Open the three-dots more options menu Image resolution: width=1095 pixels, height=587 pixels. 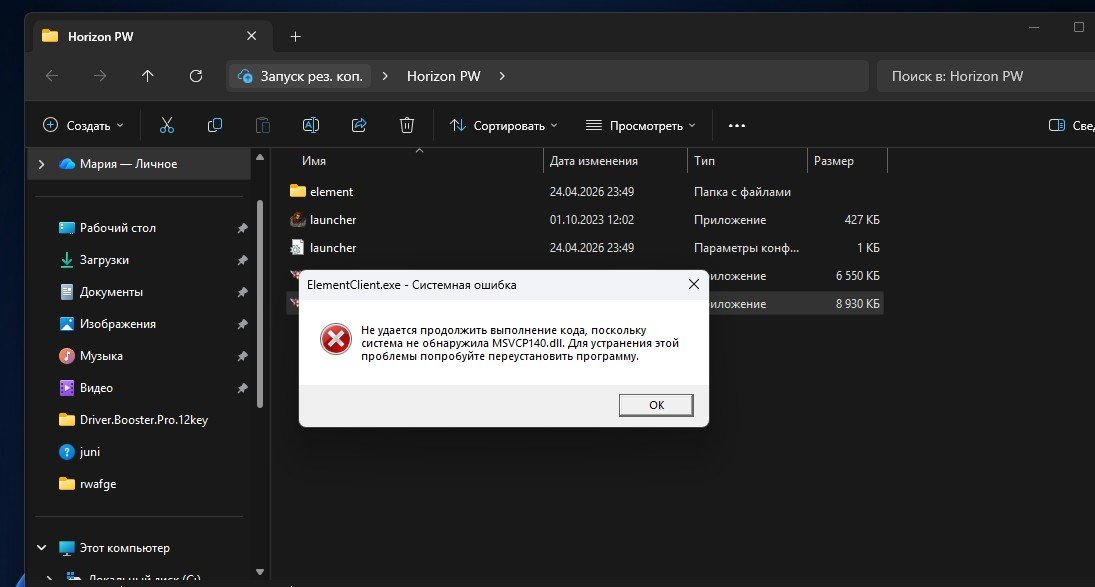[737, 126]
